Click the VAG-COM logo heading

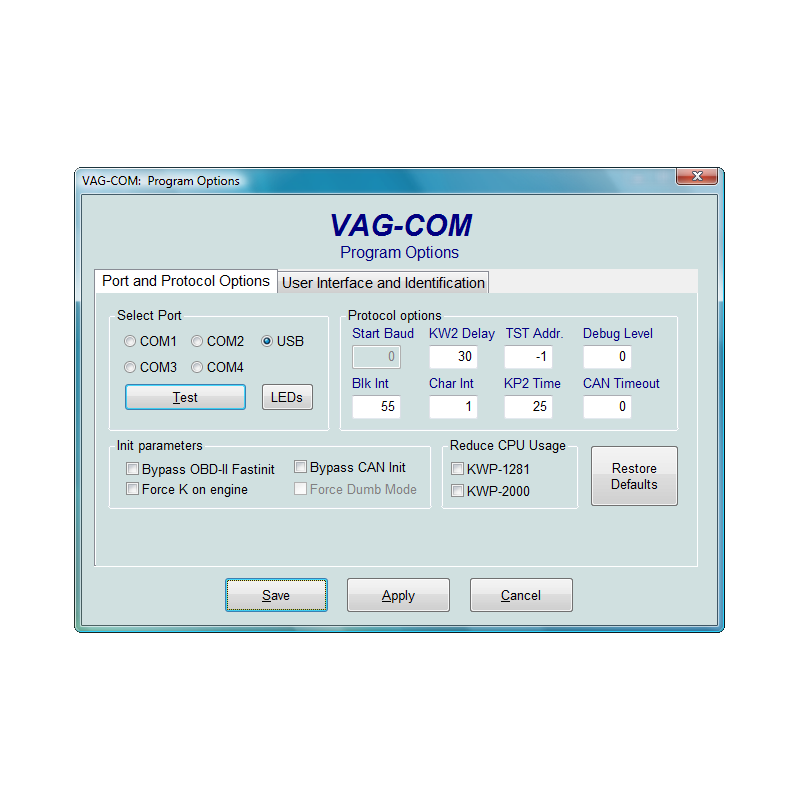click(x=401, y=225)
